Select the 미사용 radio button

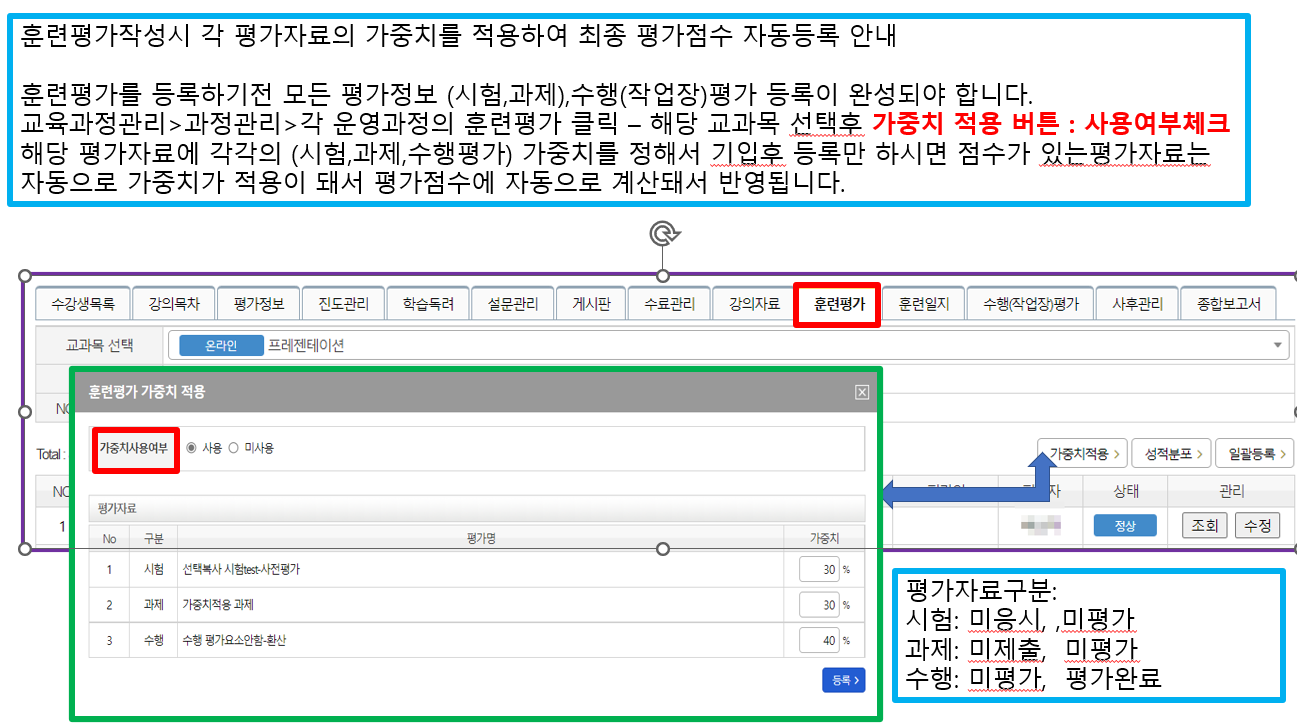234,448
